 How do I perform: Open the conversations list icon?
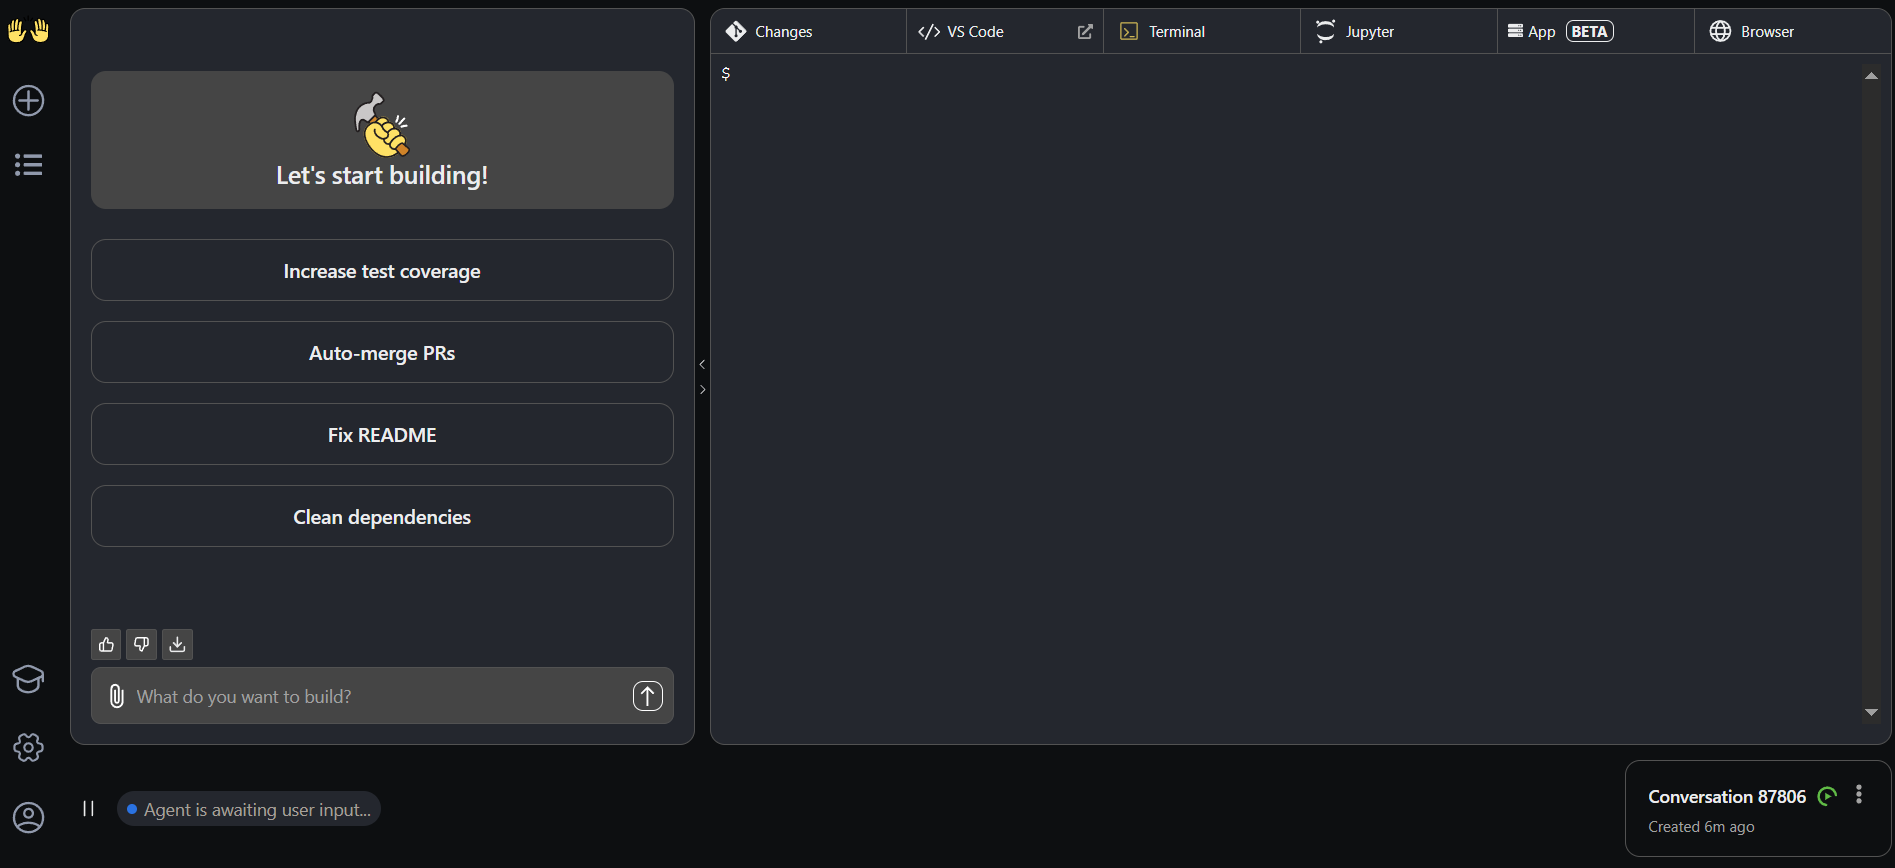pos(28,165)
